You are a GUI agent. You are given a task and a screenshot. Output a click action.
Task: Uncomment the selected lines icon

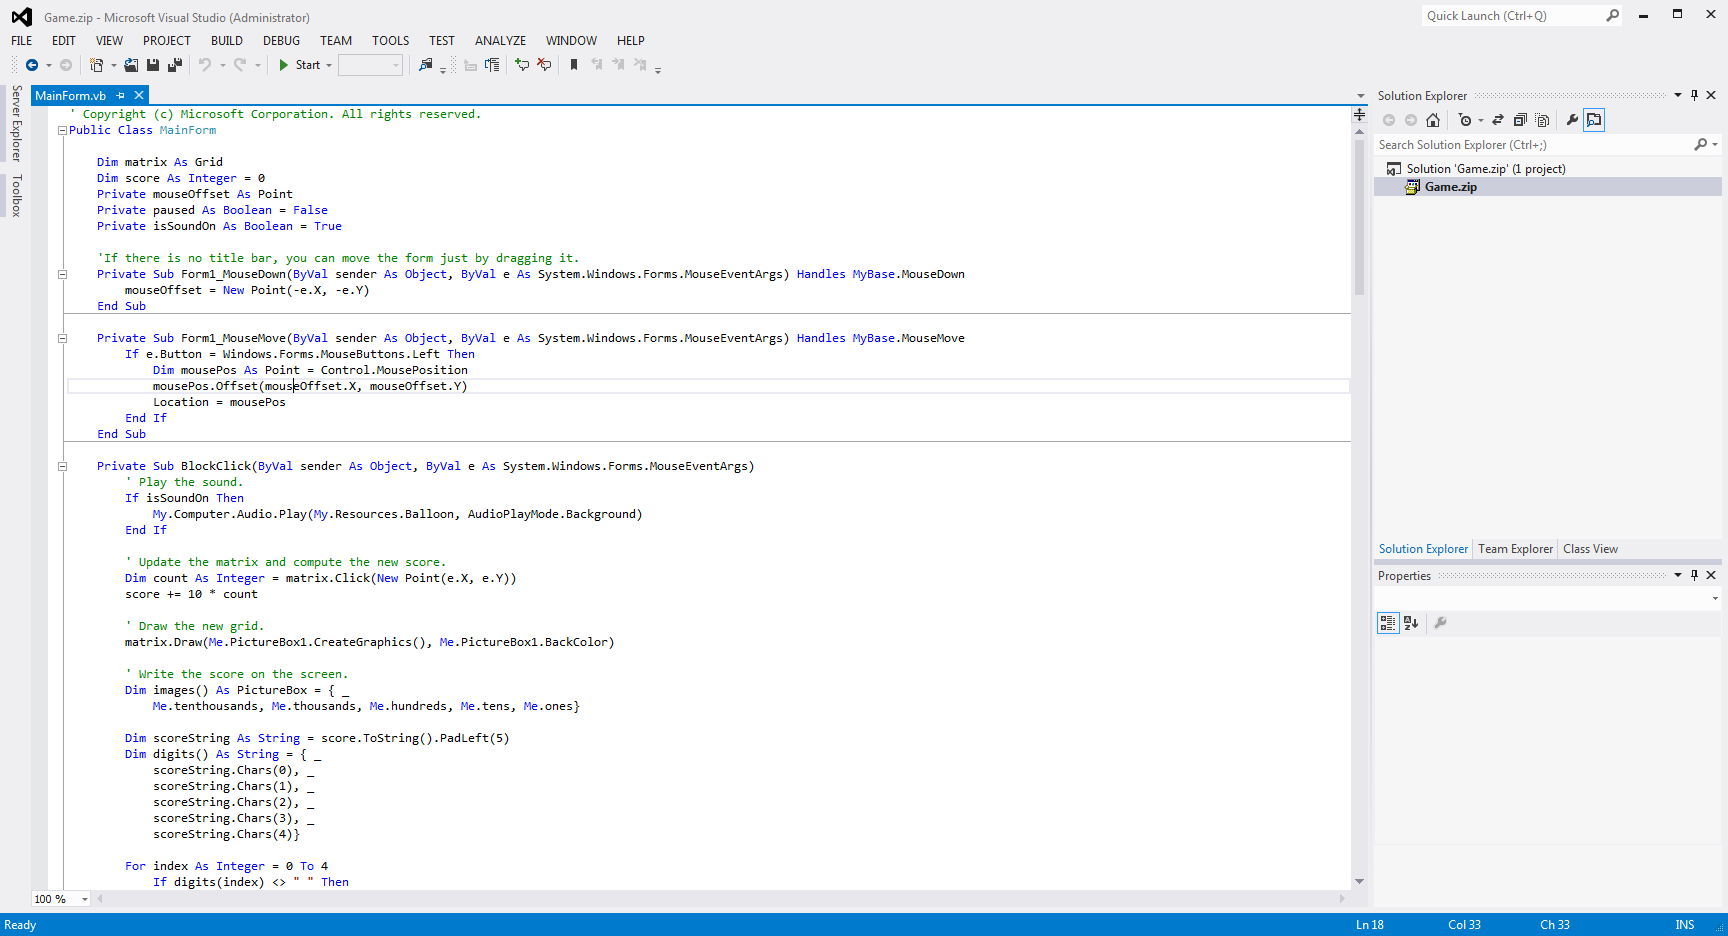pos(544,65)
